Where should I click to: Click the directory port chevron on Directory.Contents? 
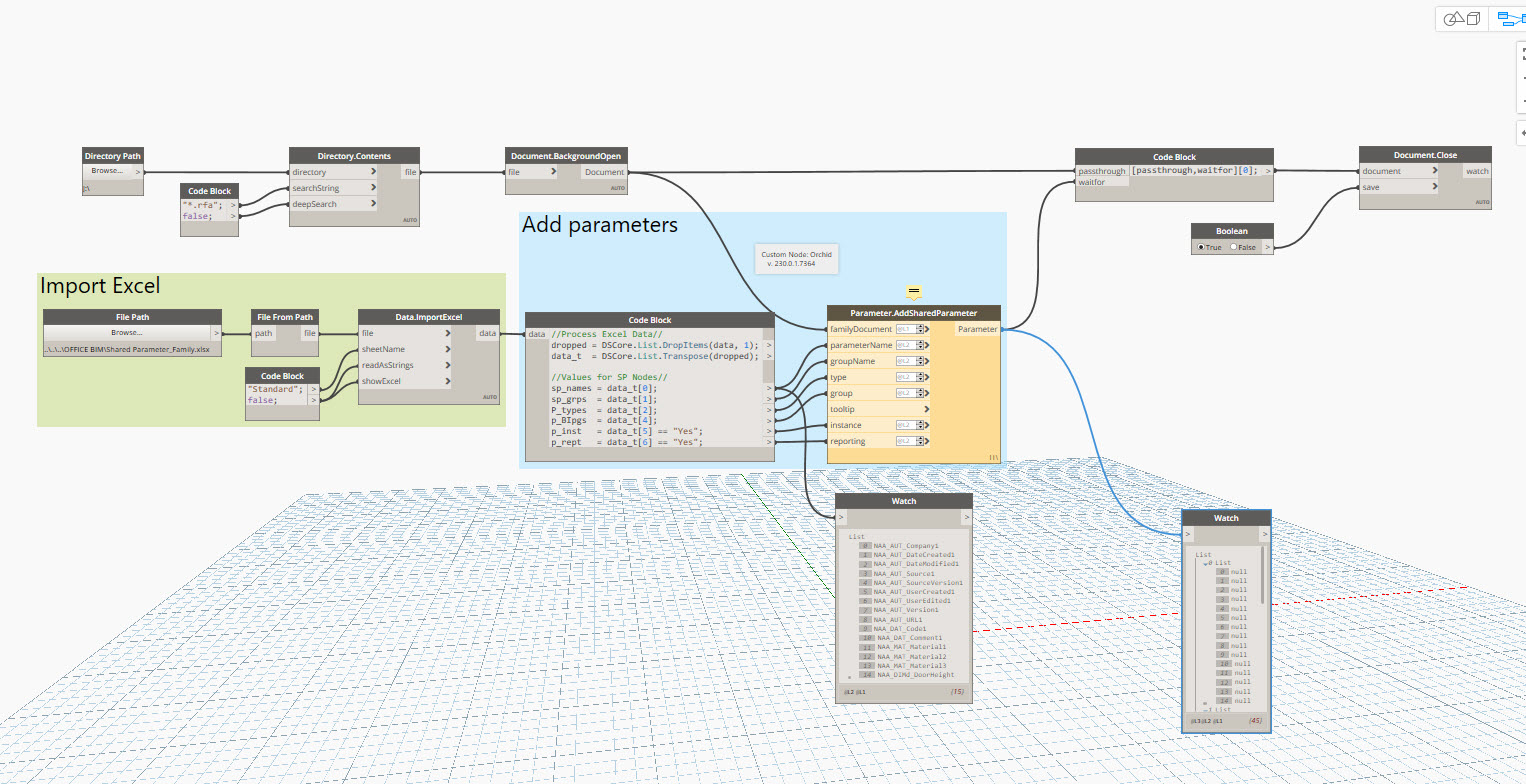coord(373,172)
